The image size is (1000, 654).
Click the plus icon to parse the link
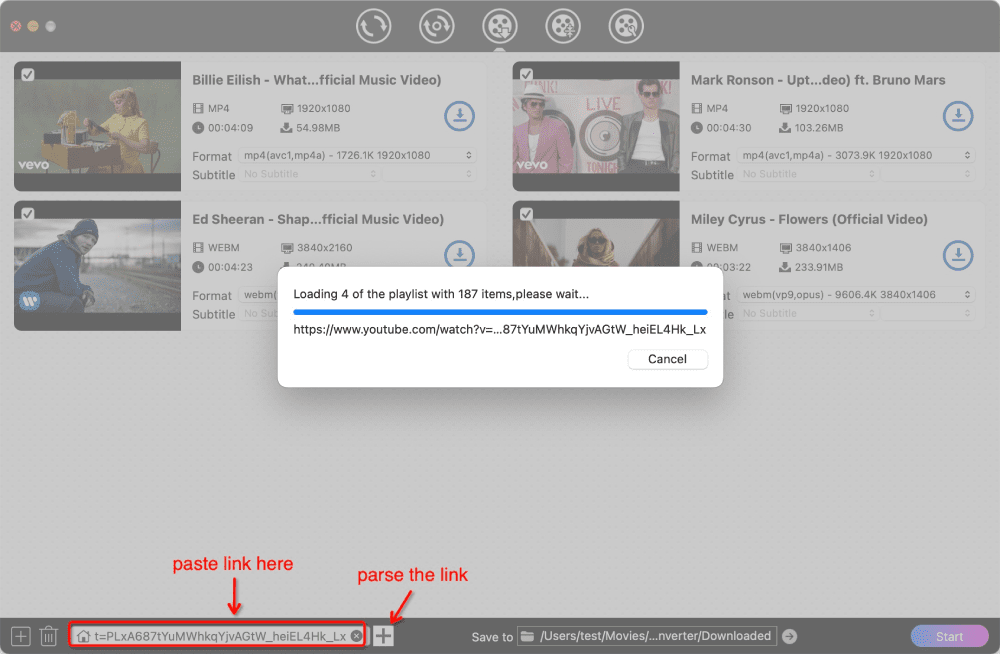[x=384, y=636]
